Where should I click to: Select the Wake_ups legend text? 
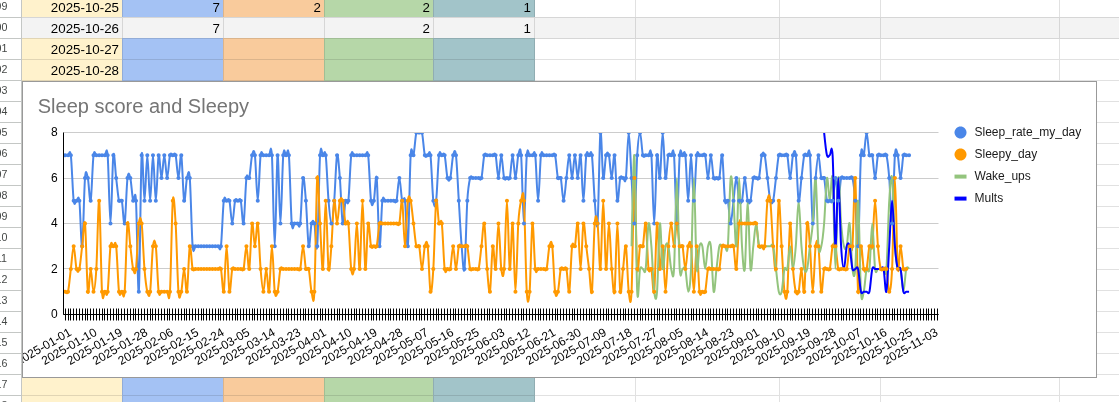(1002, 176)
